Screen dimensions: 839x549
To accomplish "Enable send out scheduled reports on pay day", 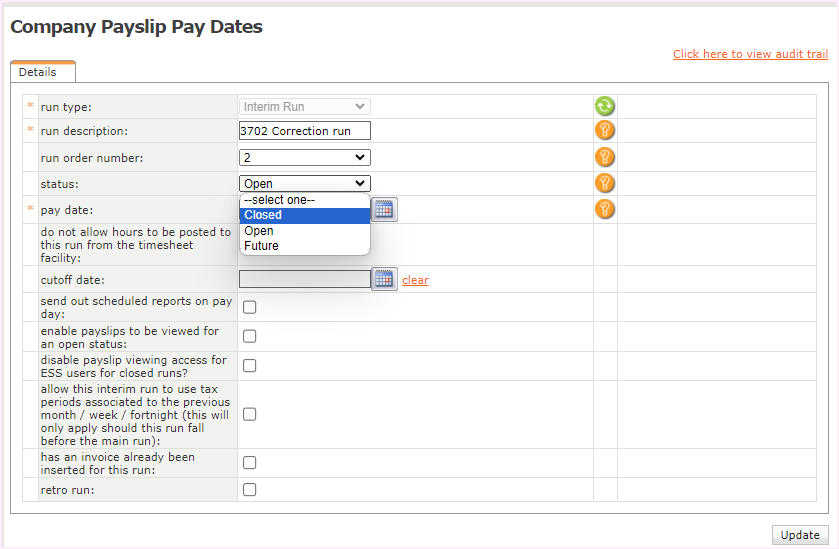I will tap(249, 307).
